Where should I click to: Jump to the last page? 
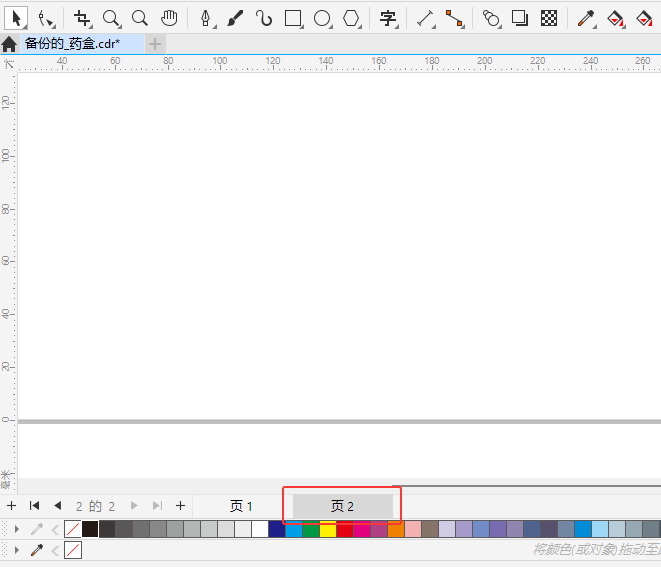coord(157,505)
